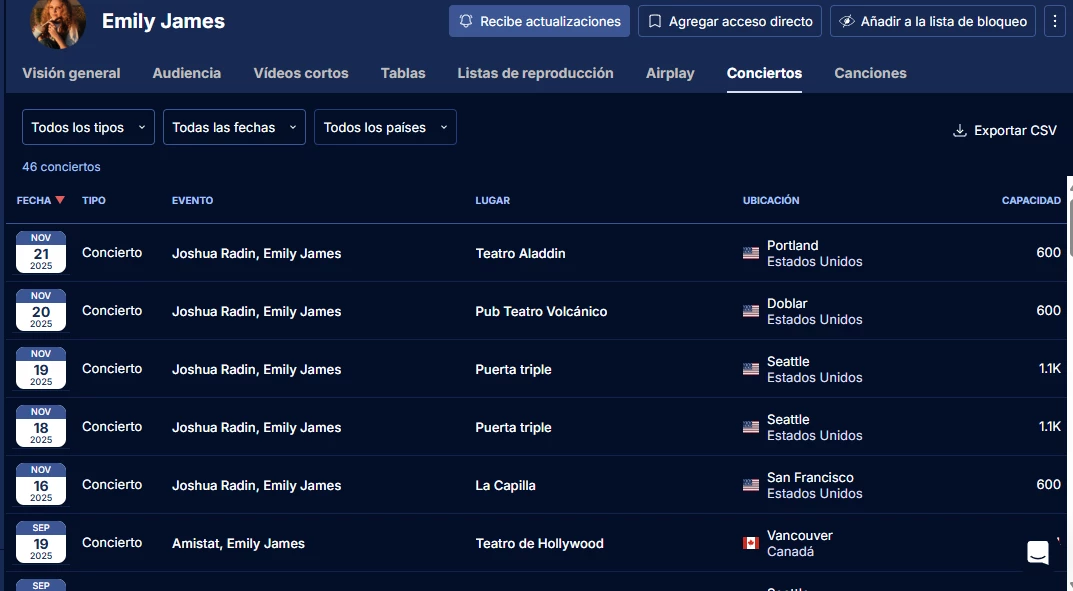Viewport: 1073px width, 591px height.
Task: Click the Recibe actualizaciones button
Action: pyautogui.click(x=539, y=21)
